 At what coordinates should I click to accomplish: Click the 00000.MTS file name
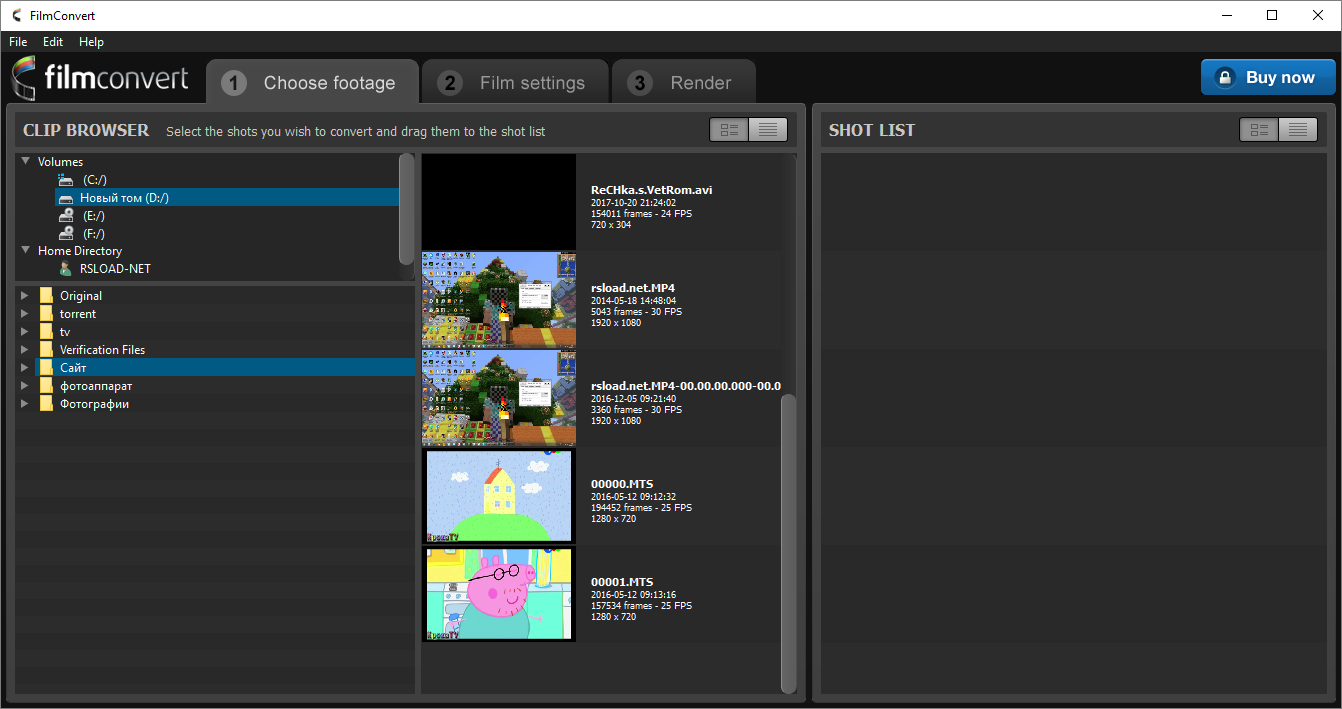622,484
